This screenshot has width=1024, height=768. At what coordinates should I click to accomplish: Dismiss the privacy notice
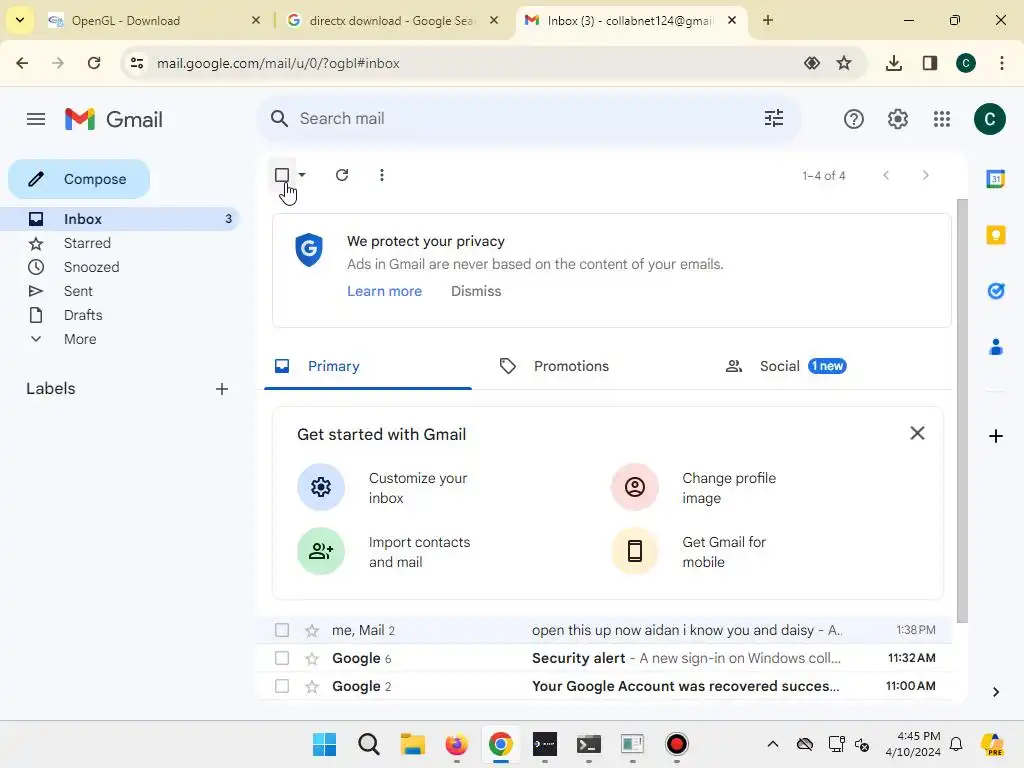tap(476, 291)
